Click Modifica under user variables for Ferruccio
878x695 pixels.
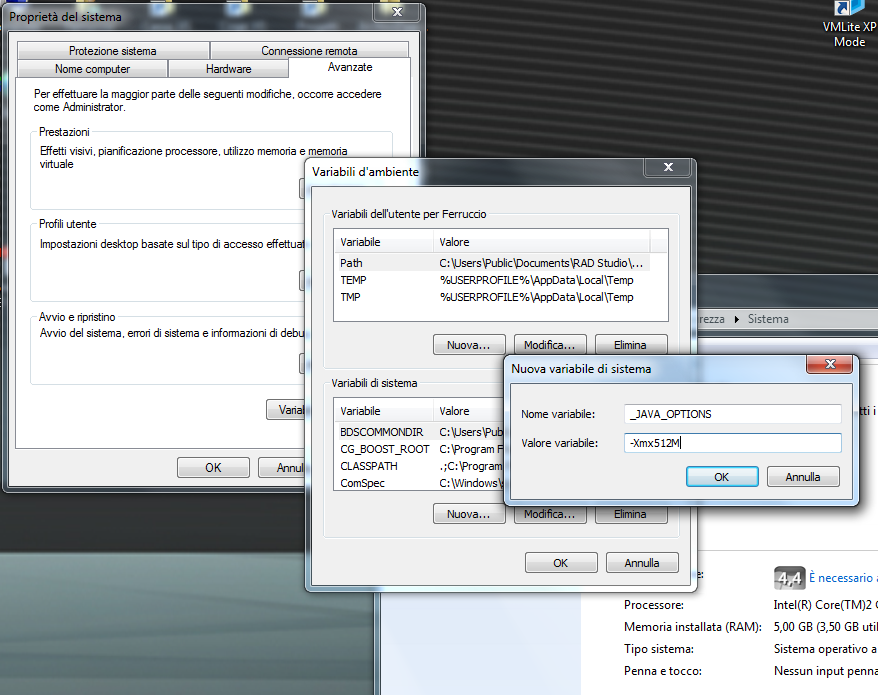pyautogui.click(x=550, y=345)
